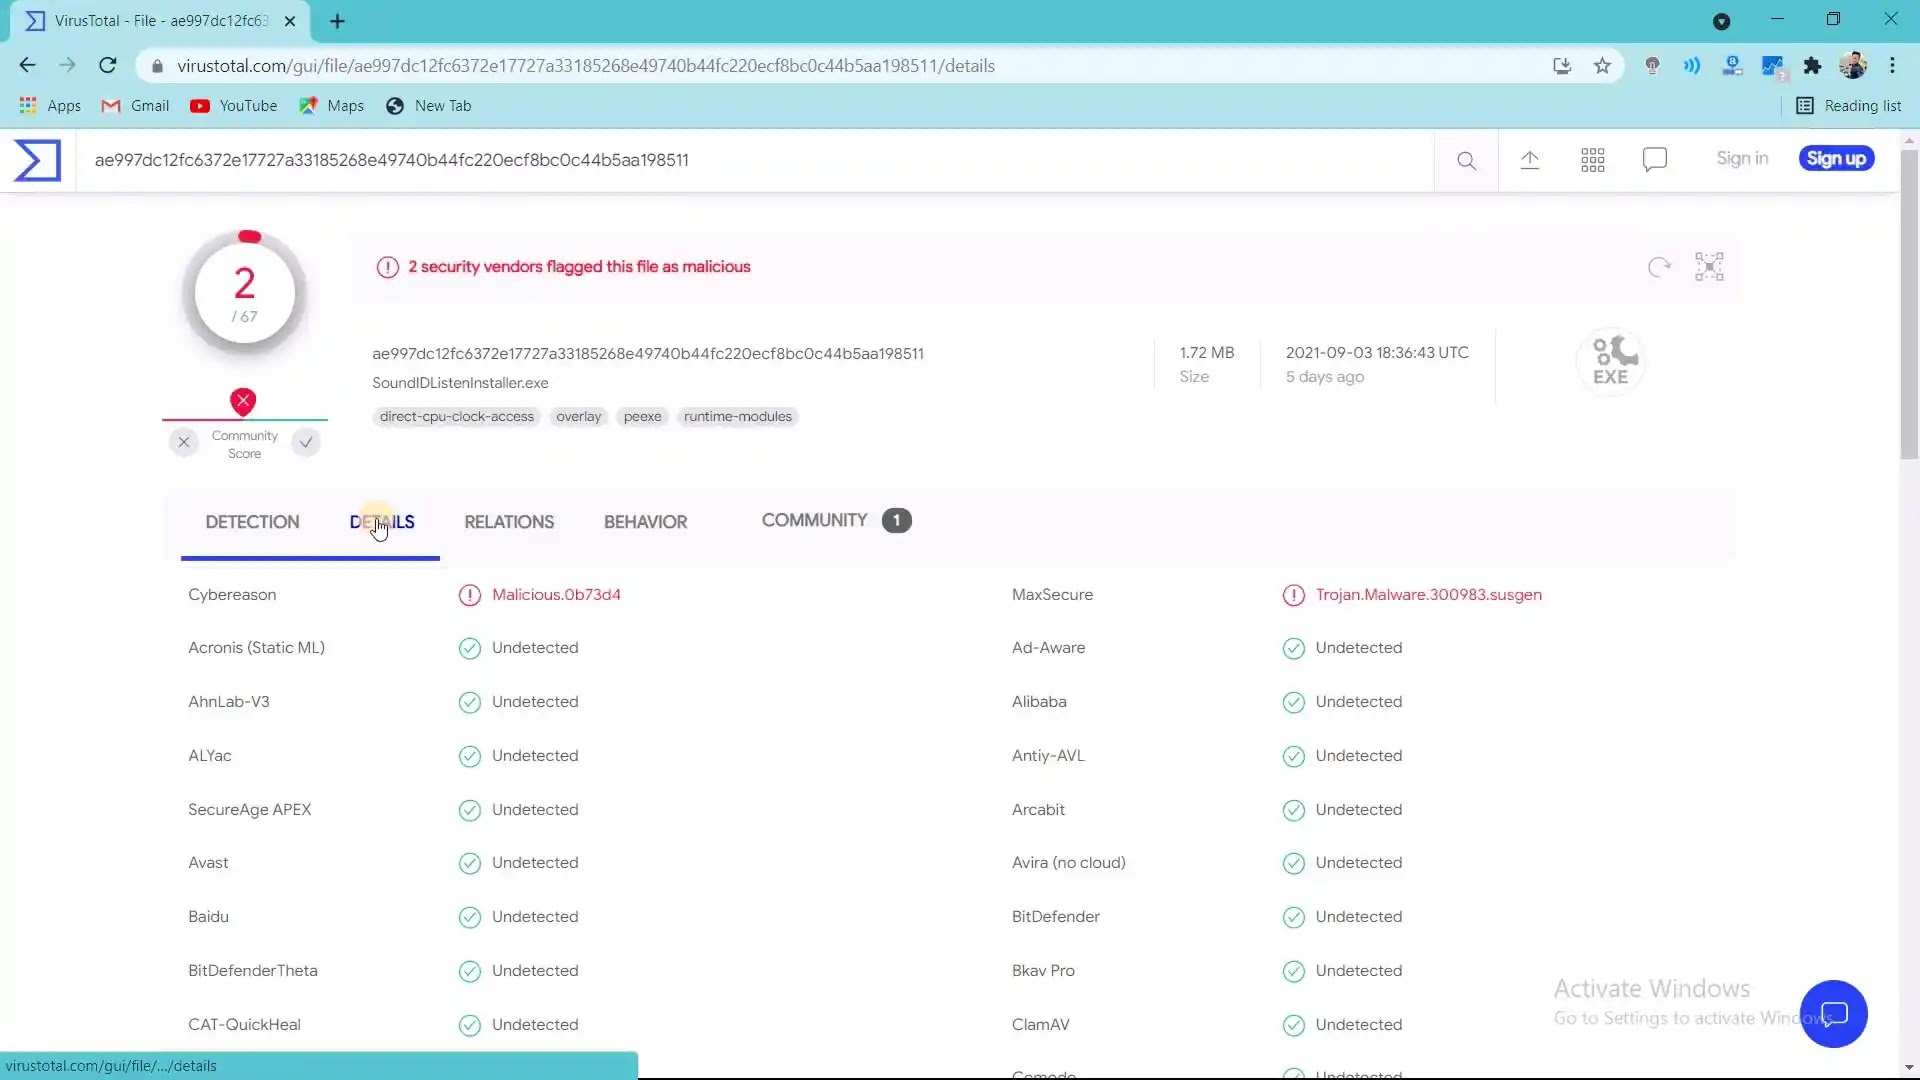The image size is (1920, 1080).
Task: Click the VirusTotal logo icon
Action: tap(38, 160)
